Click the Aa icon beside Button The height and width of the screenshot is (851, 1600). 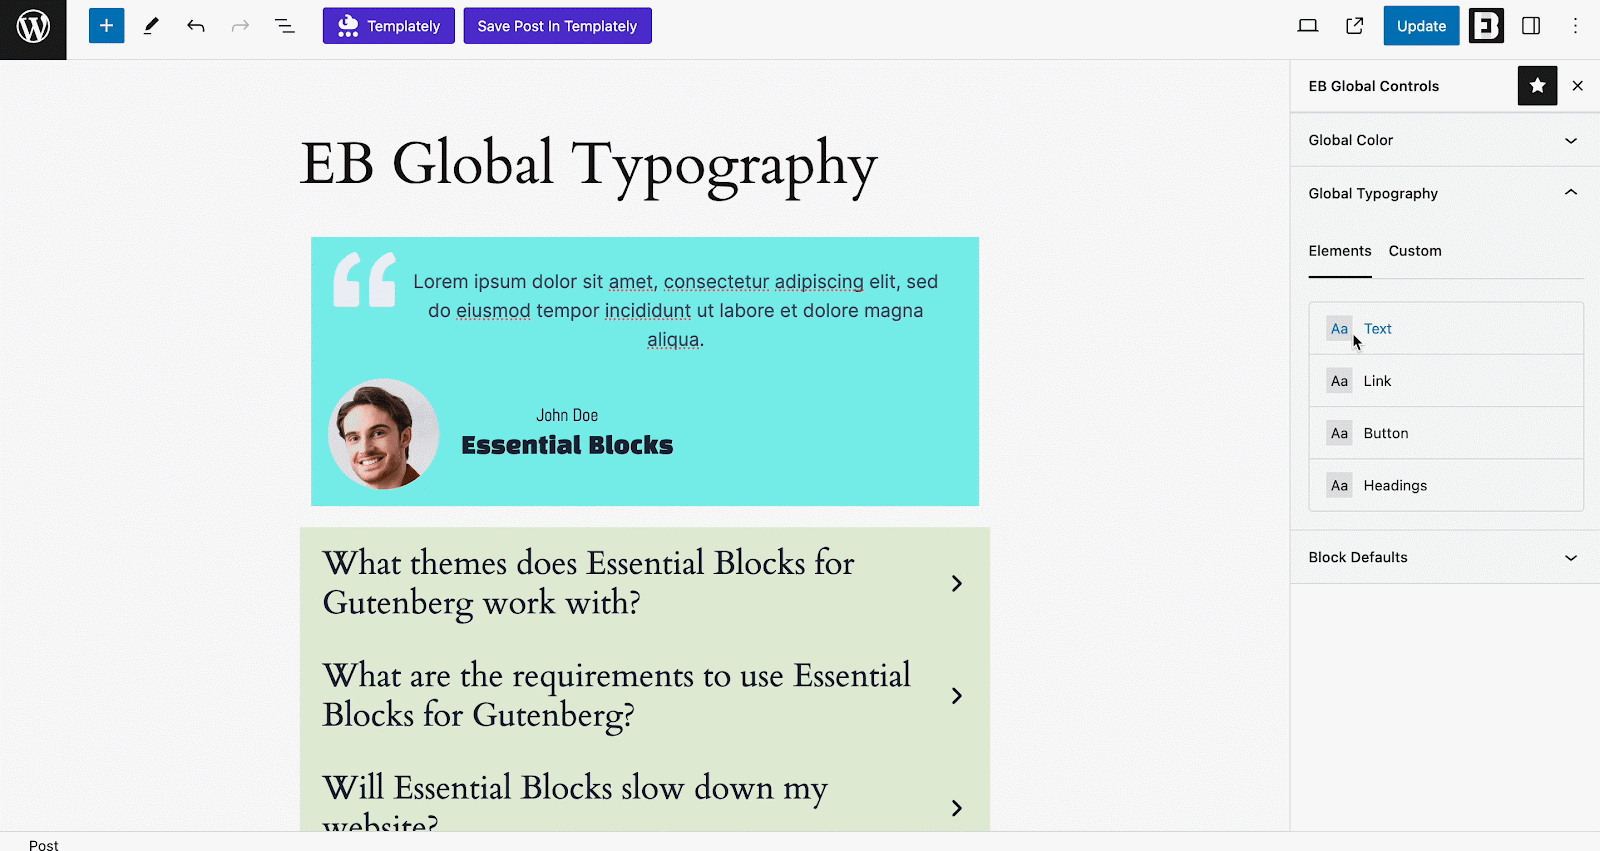[1339, 433]
